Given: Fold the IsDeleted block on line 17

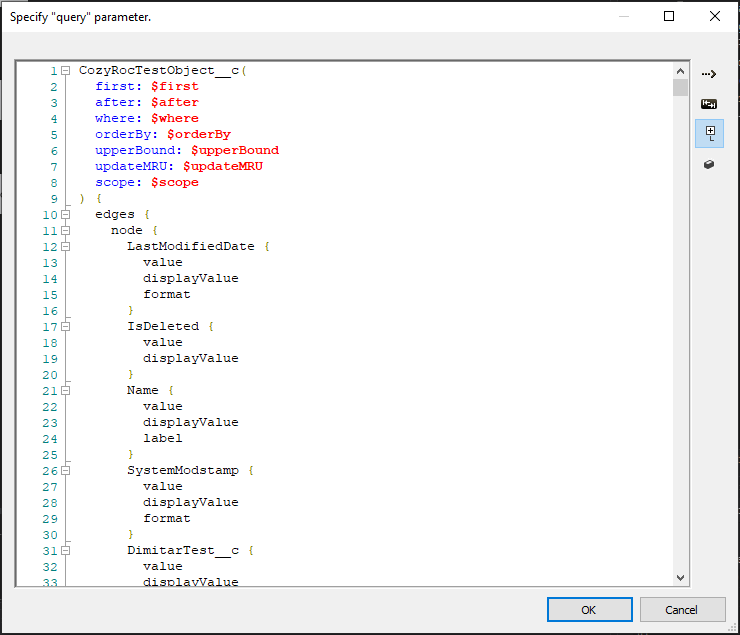Looking at the screenshot, I should (x=65, y=327).
